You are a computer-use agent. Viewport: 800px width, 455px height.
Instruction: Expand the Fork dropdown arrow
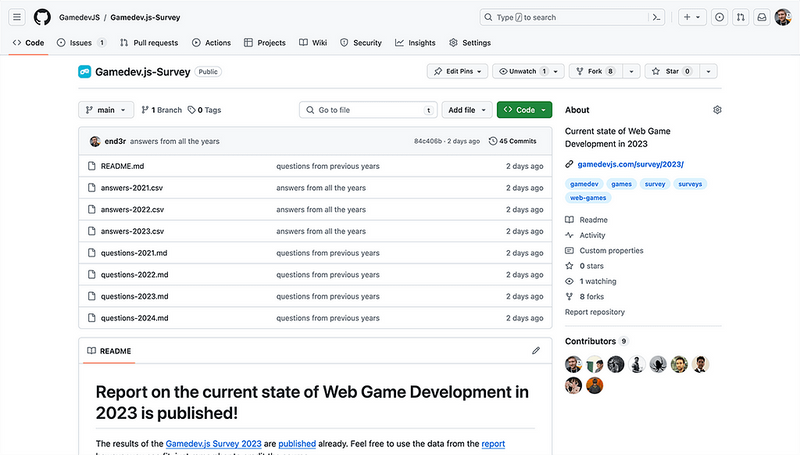tap(631, 71)
